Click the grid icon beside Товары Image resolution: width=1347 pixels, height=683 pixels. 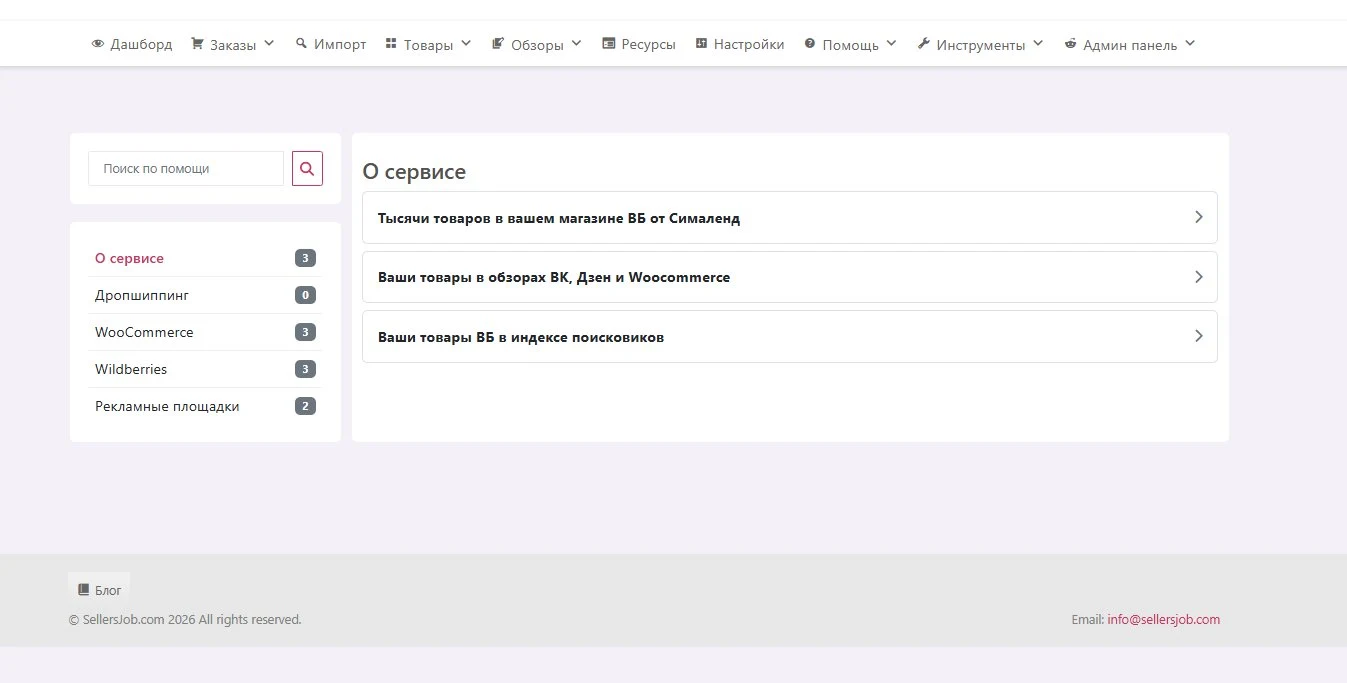click(x=391, y=44)
